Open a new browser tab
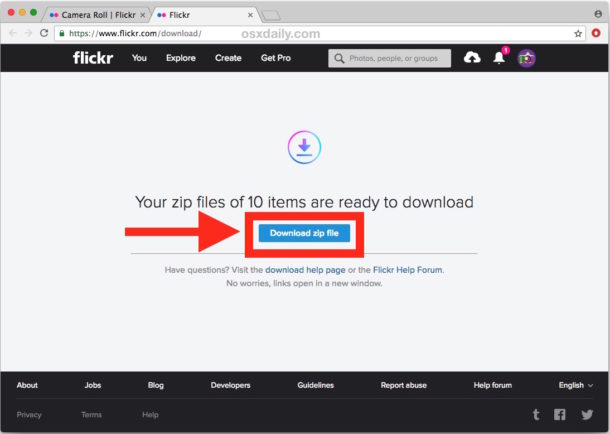The height and width of the screenshot is (434, 610). [270, 16]
